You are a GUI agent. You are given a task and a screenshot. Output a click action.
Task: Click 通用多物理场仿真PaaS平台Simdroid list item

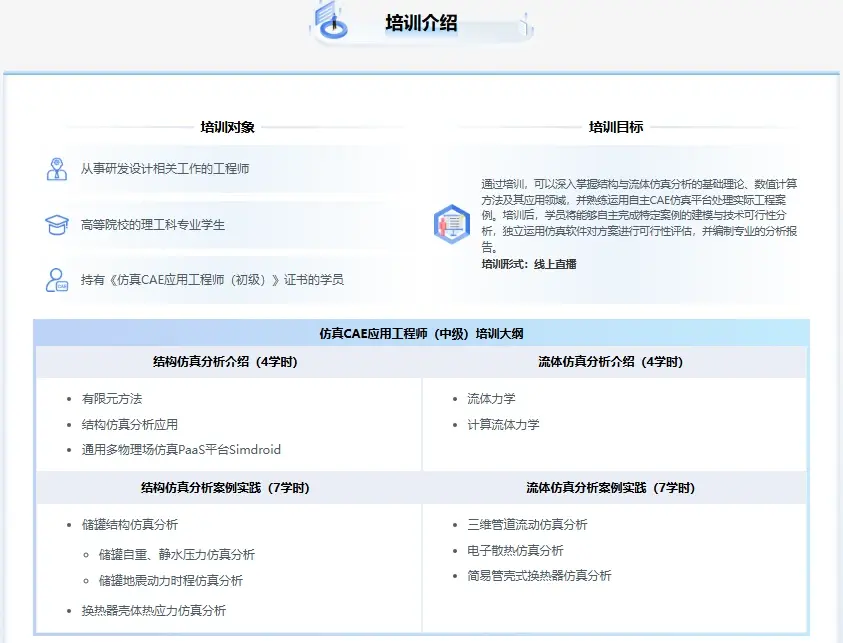(181, 449)
